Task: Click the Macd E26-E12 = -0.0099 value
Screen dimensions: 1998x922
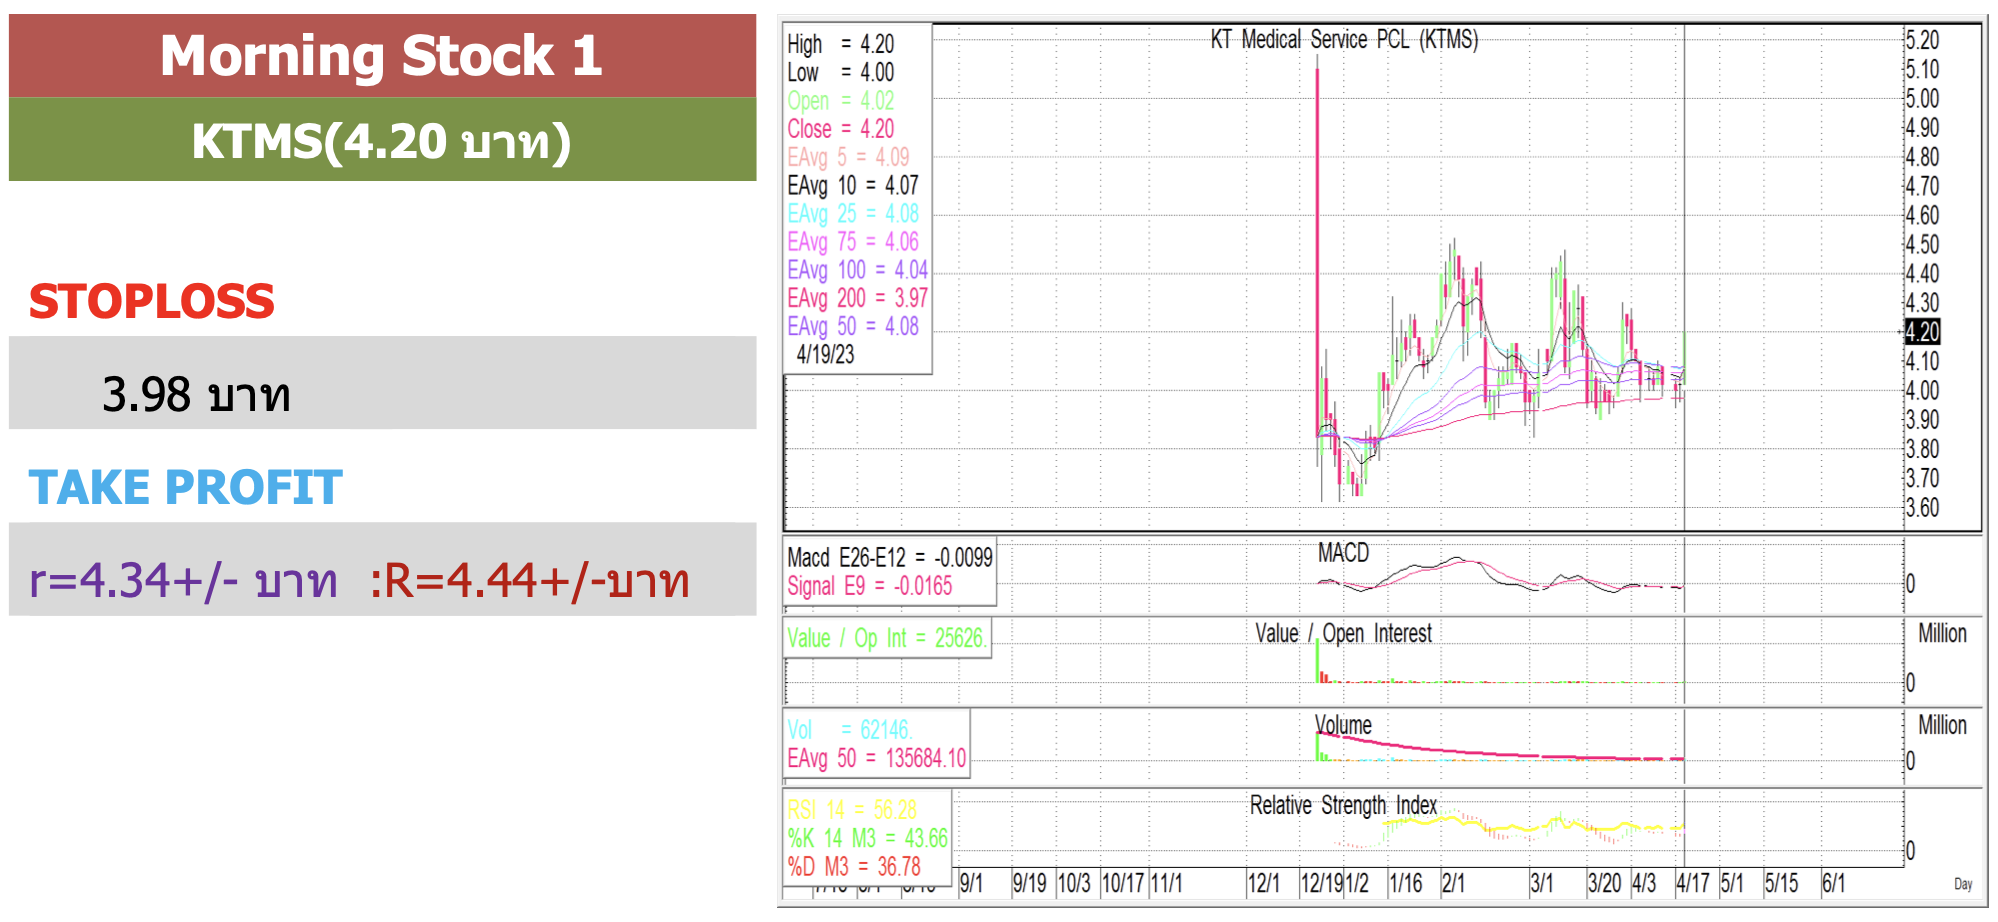Action: pyautogui.click(x=890, y=557)
